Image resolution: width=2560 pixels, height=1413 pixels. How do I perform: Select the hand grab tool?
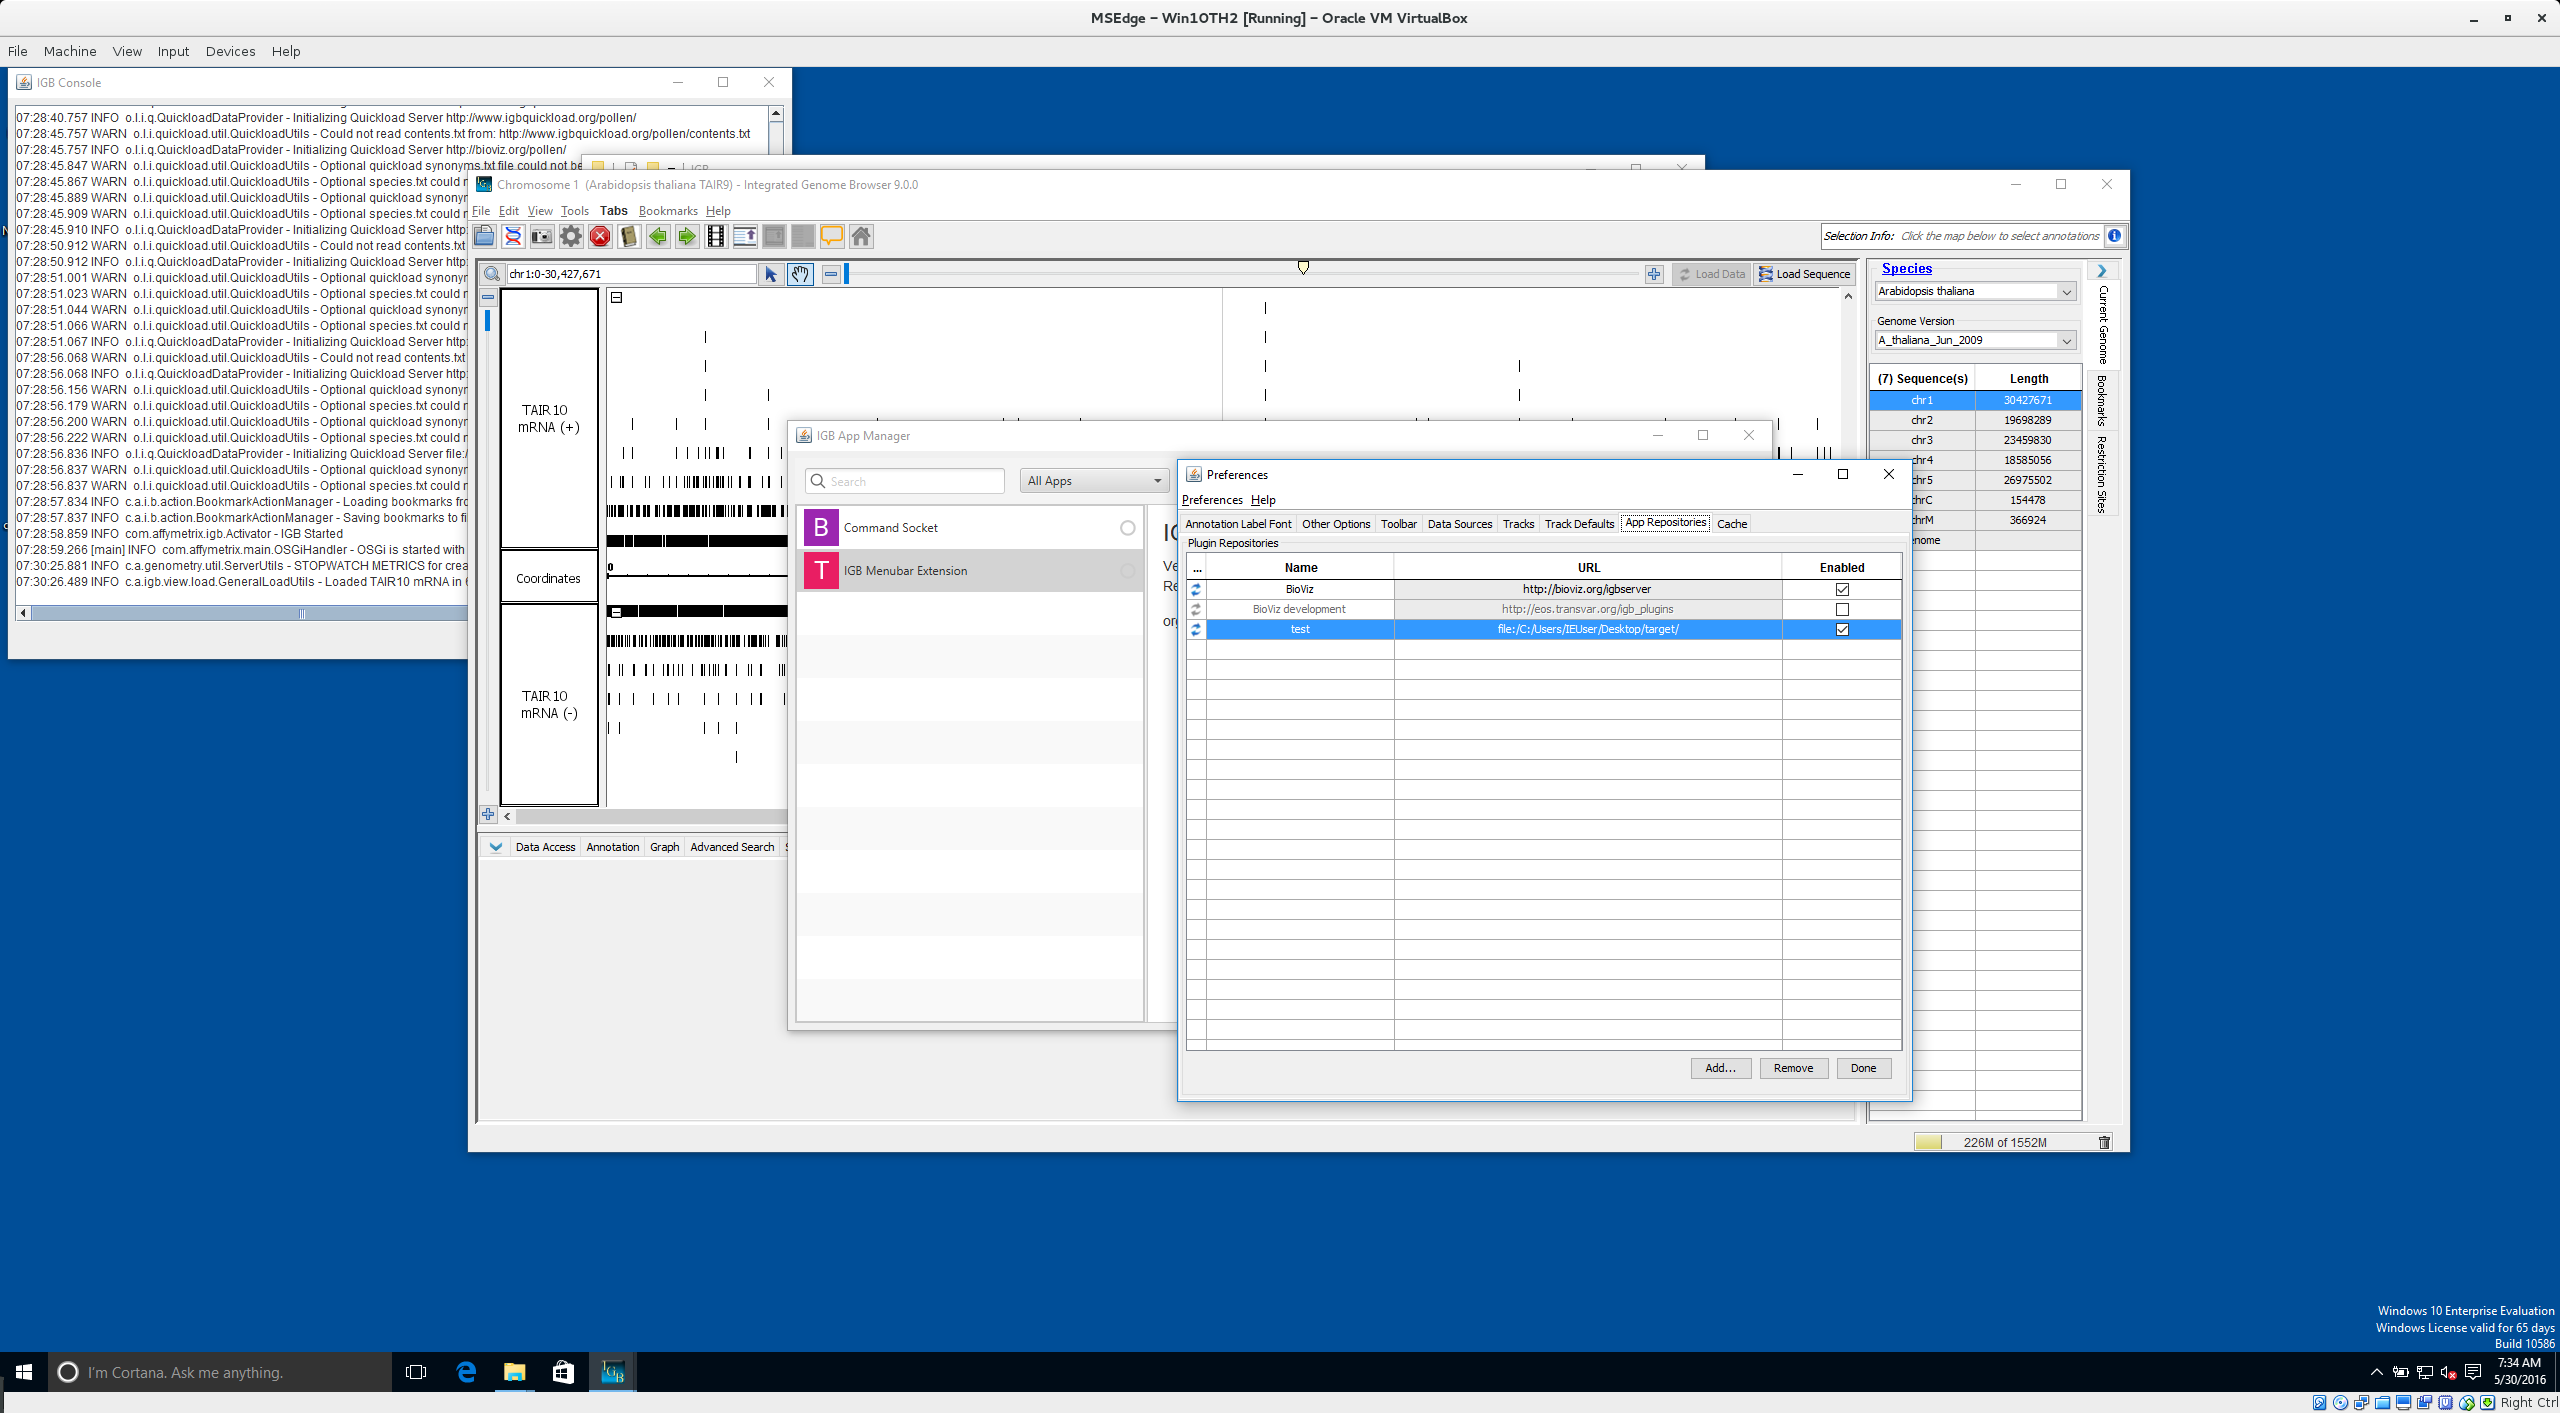pyautogui.click(x=800, y=274)
